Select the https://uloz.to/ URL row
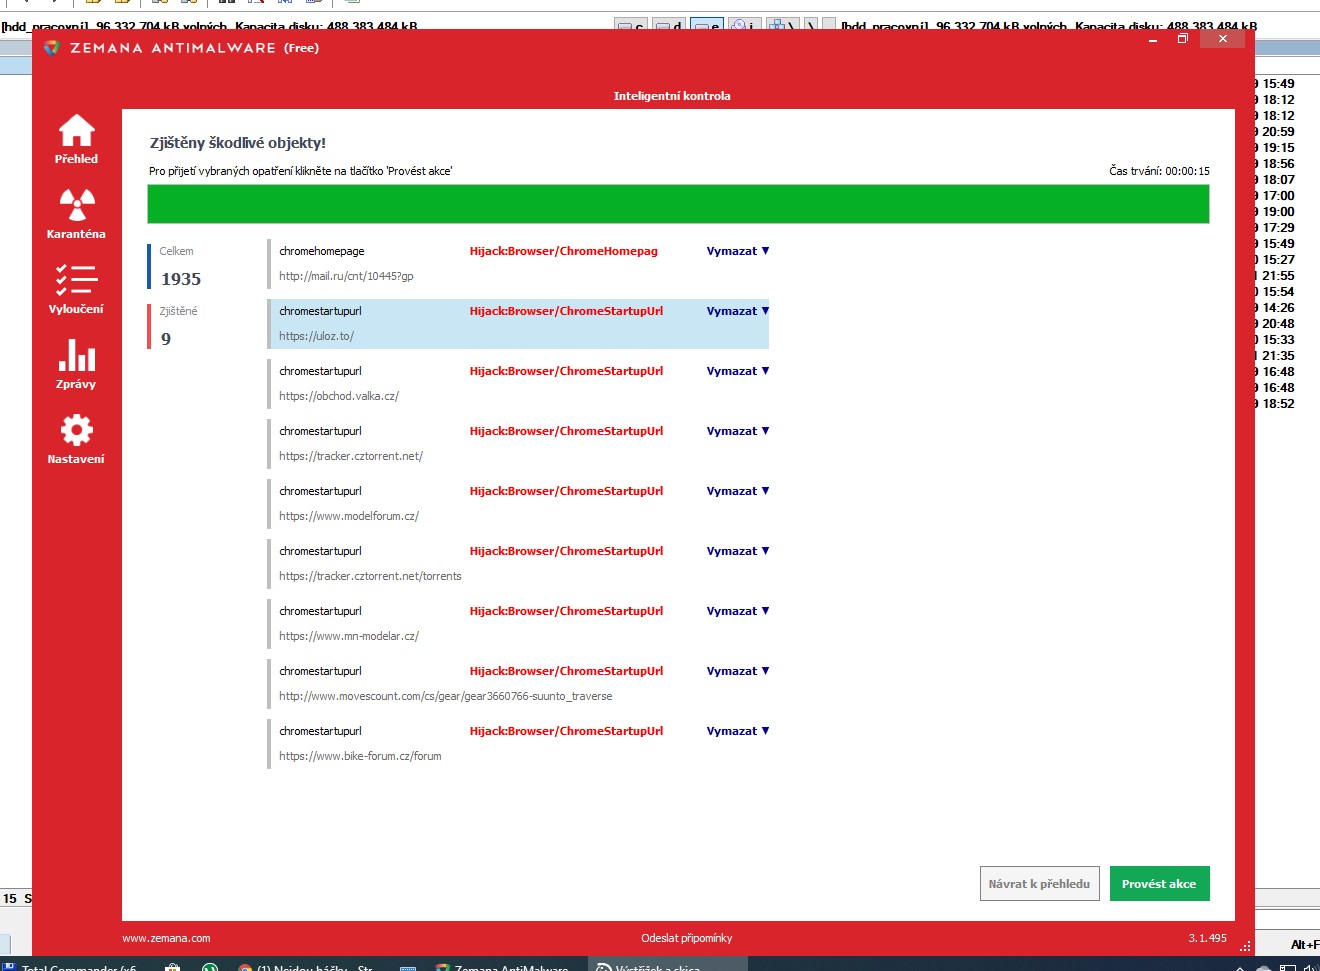 click(316, 336)
